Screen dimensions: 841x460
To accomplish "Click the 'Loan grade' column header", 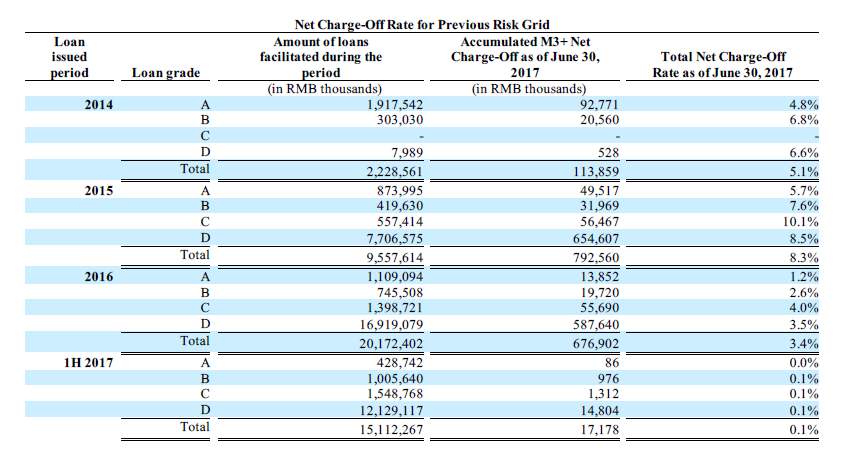I will point(166,73).
